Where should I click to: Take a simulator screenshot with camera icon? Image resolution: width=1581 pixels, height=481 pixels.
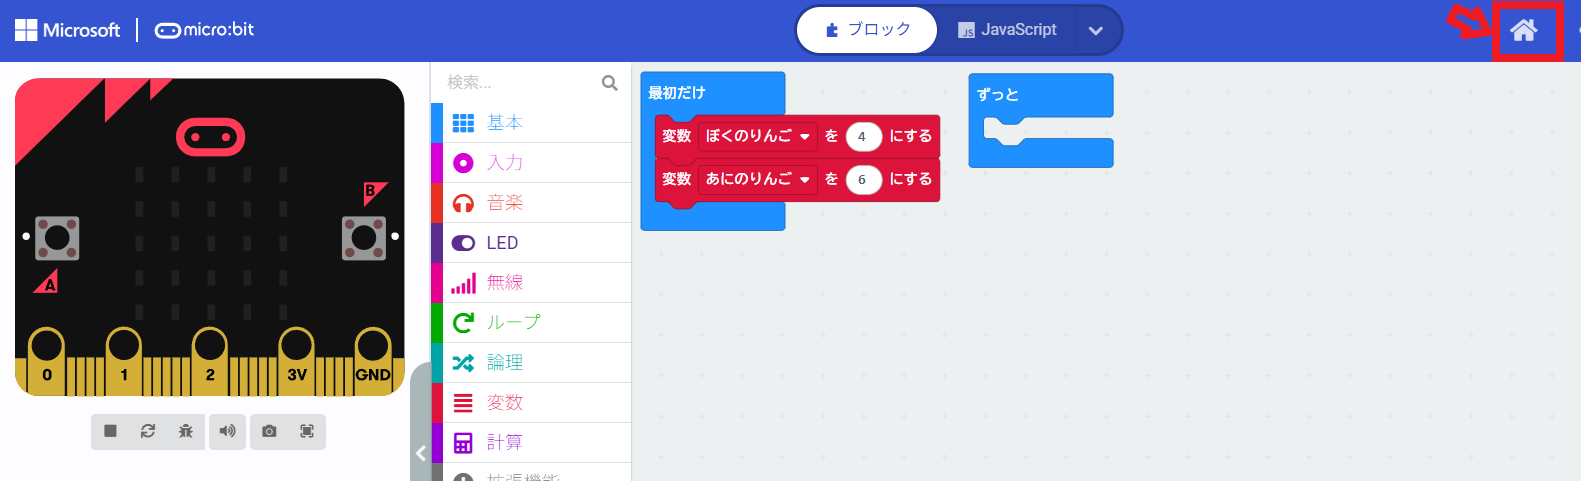(x=269, y=431)
